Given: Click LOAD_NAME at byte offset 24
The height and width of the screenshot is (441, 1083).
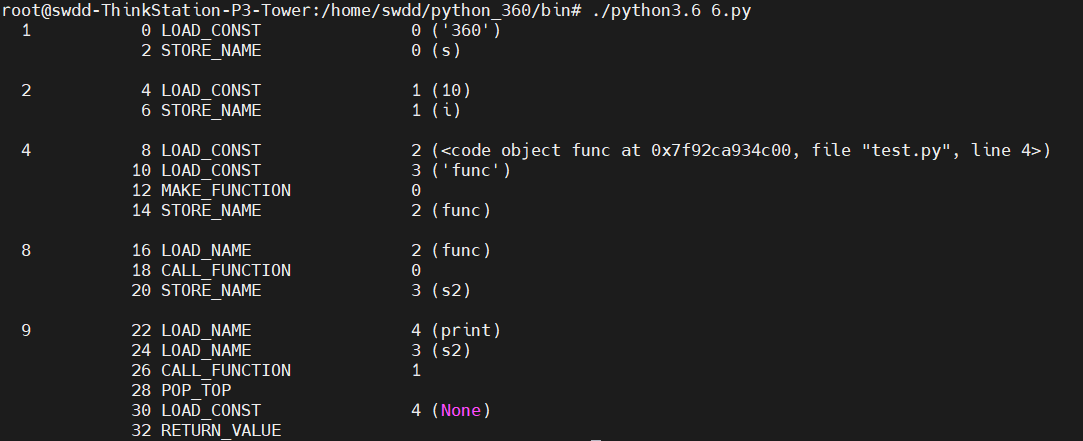Looking at the screenshot, I should click(206, 350).
